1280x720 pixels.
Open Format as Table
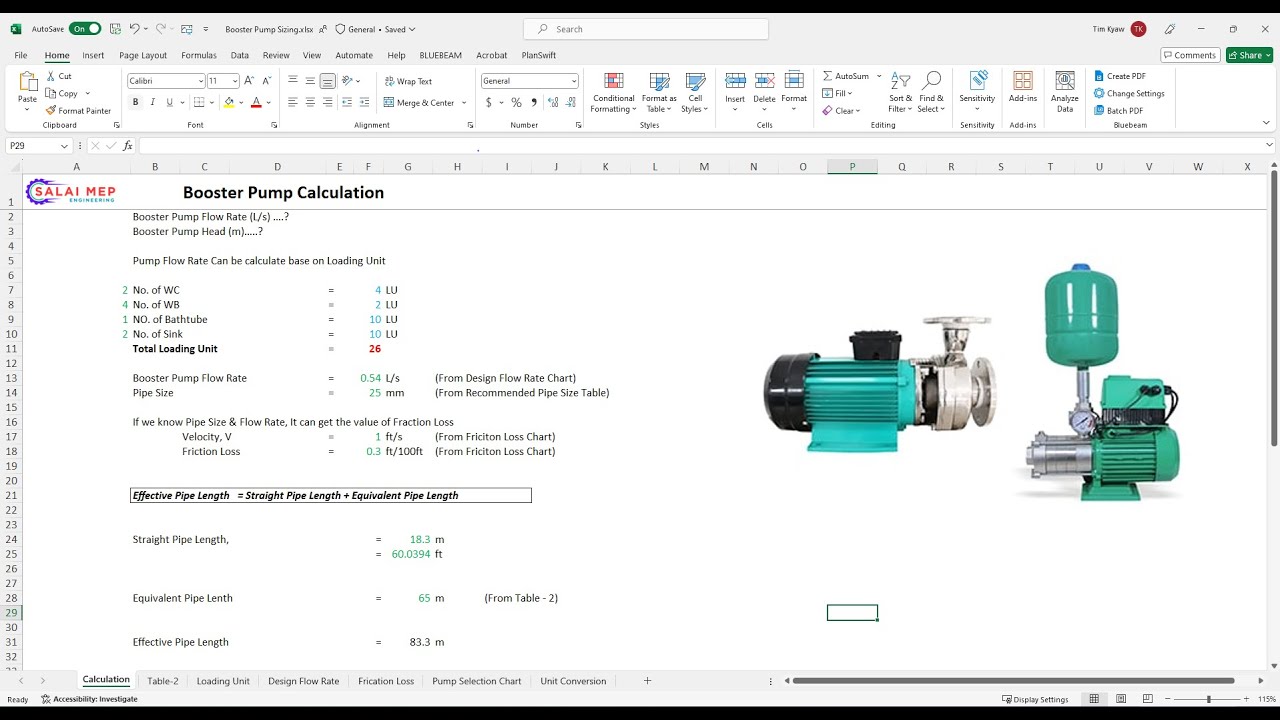click(659, 92)
